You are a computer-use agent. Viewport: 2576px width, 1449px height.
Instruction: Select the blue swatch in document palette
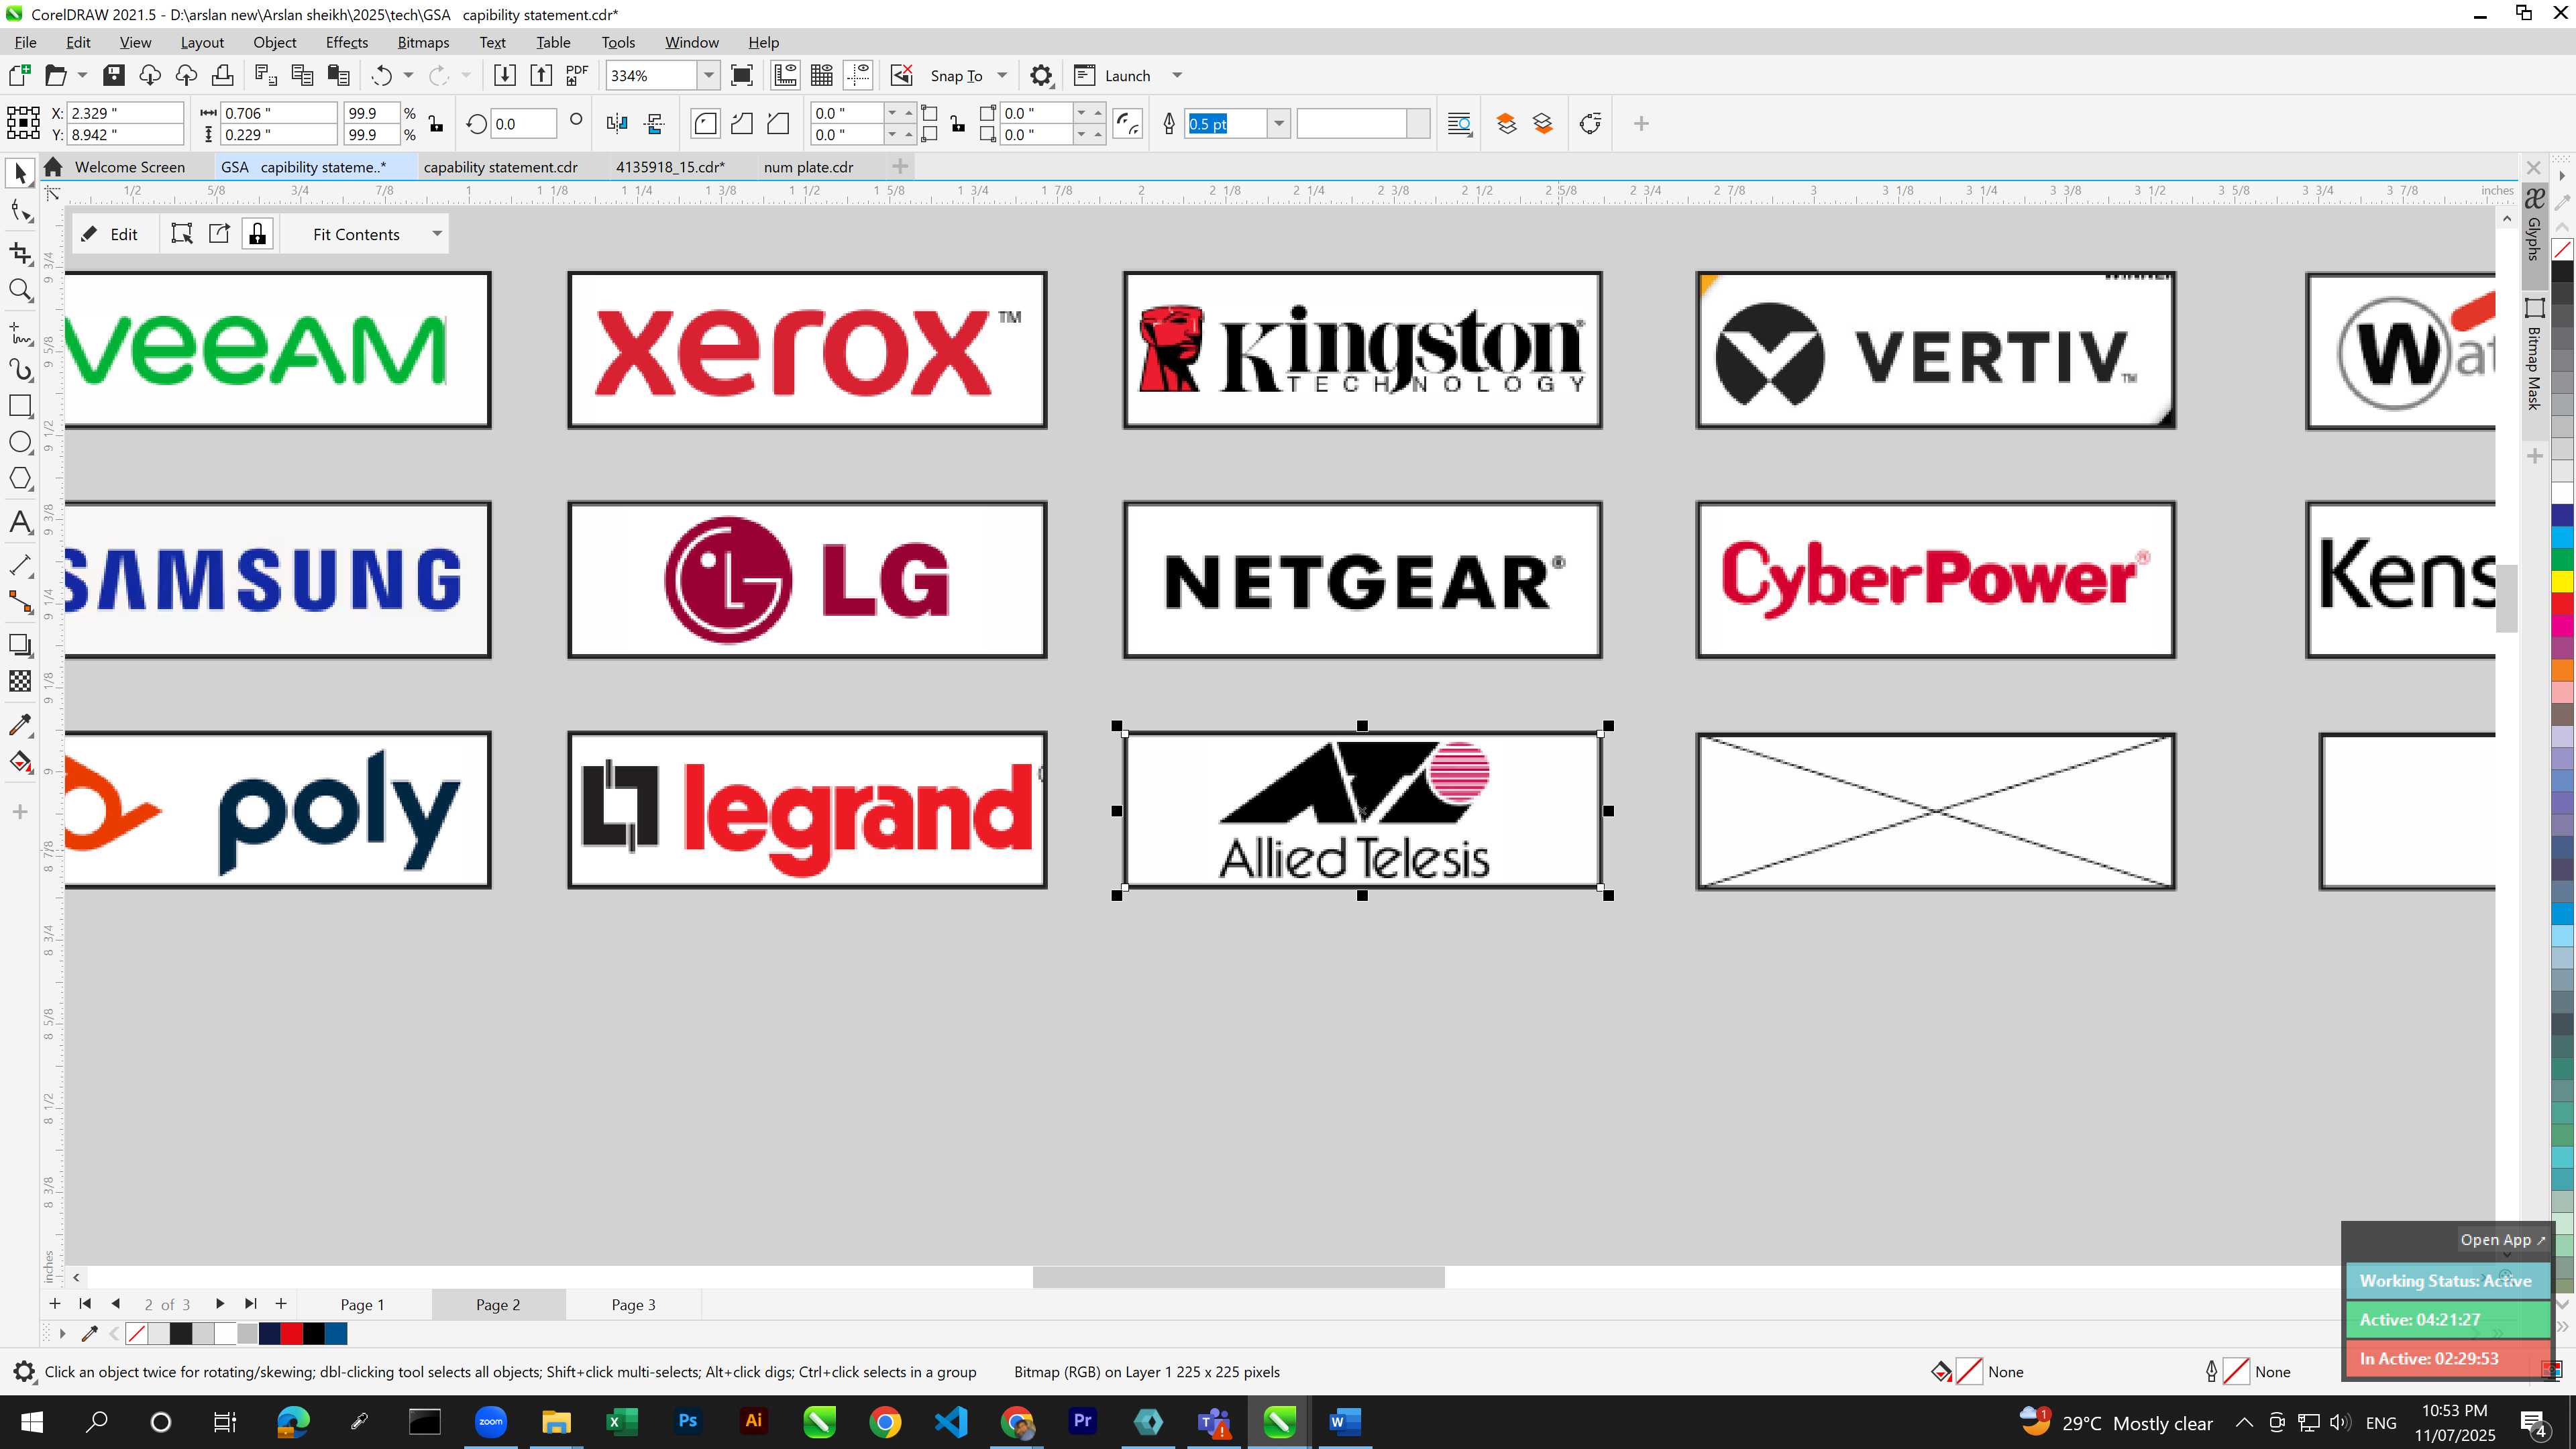(336, 1333)
